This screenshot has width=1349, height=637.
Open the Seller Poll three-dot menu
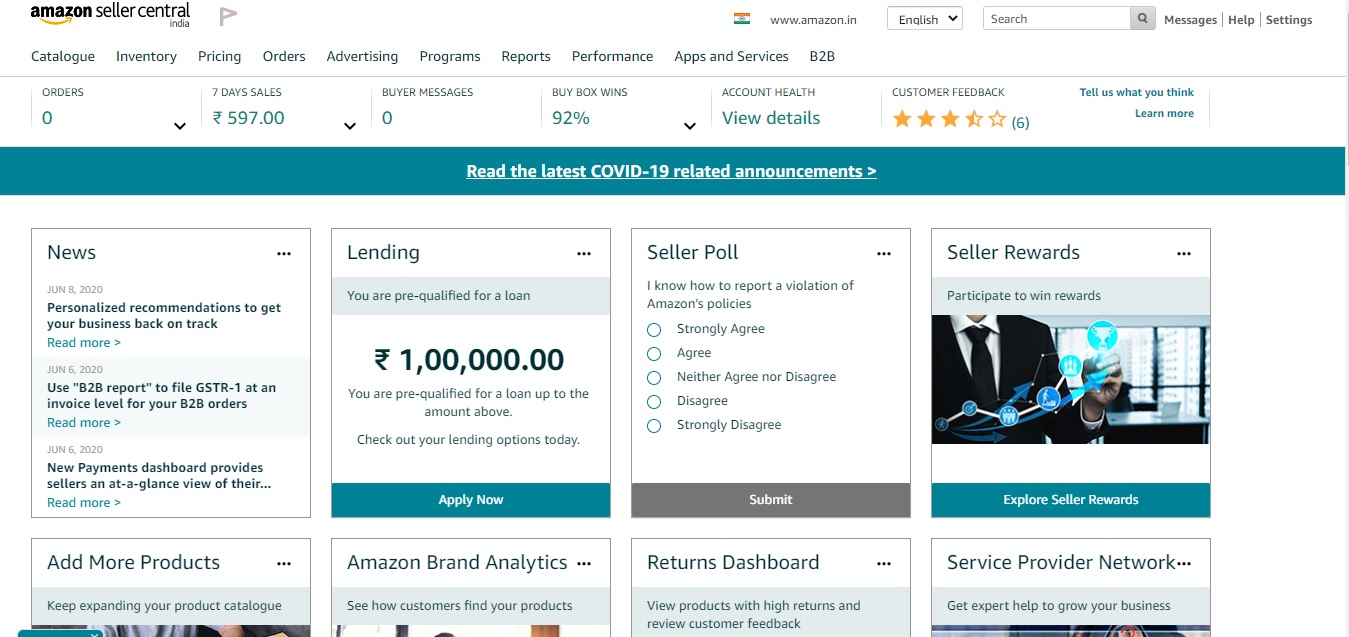[884, 254]
